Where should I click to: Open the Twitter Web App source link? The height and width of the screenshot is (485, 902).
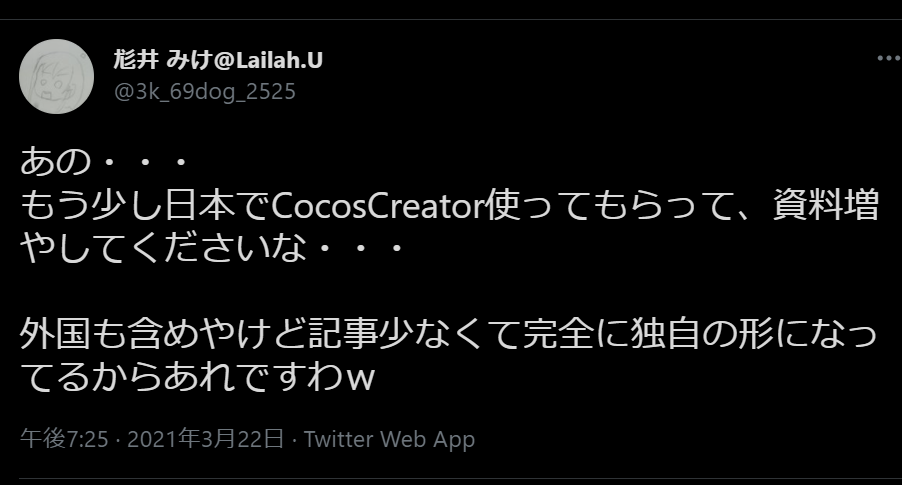tap(389, 439)
